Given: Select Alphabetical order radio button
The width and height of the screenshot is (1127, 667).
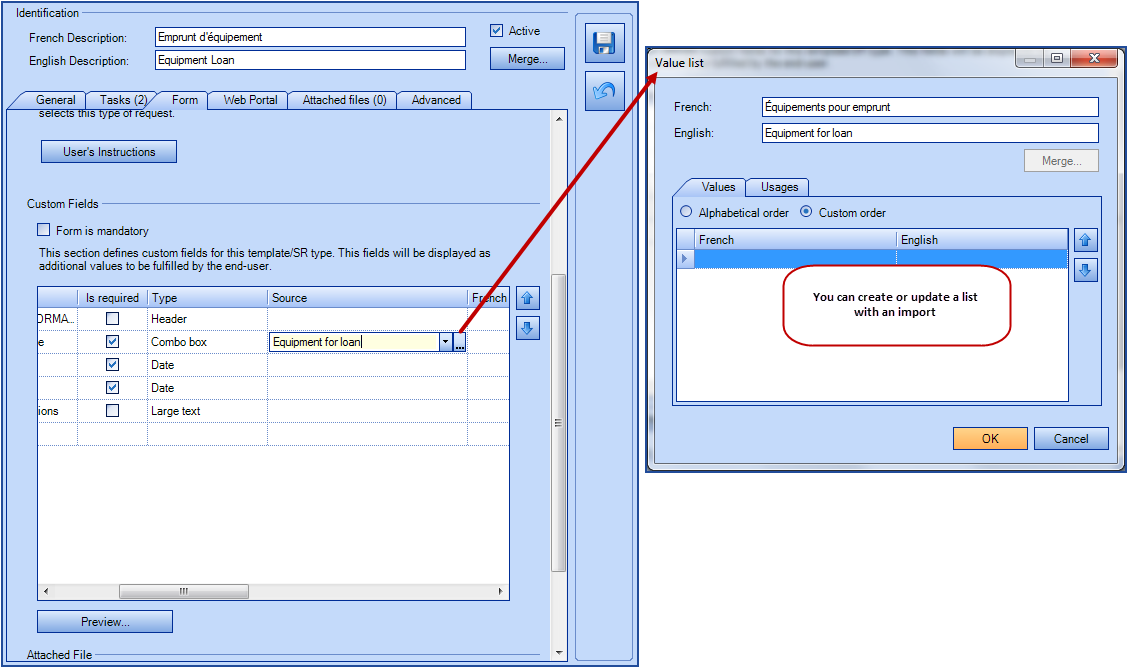Looking at the screenshot, I should 686,212.
